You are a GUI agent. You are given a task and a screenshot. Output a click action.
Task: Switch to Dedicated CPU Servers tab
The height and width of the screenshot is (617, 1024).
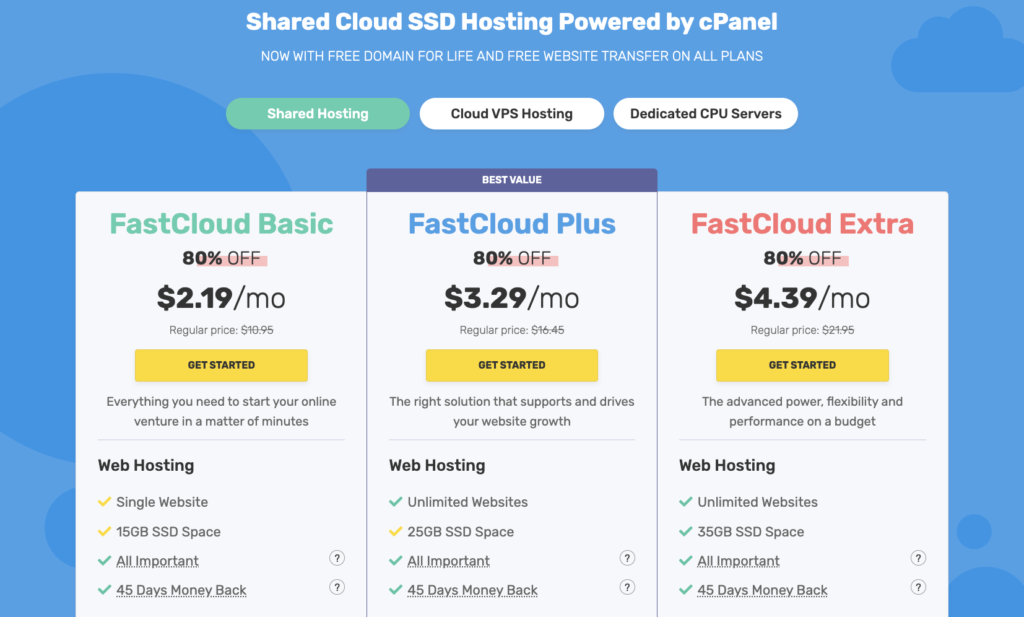[705, 114]
